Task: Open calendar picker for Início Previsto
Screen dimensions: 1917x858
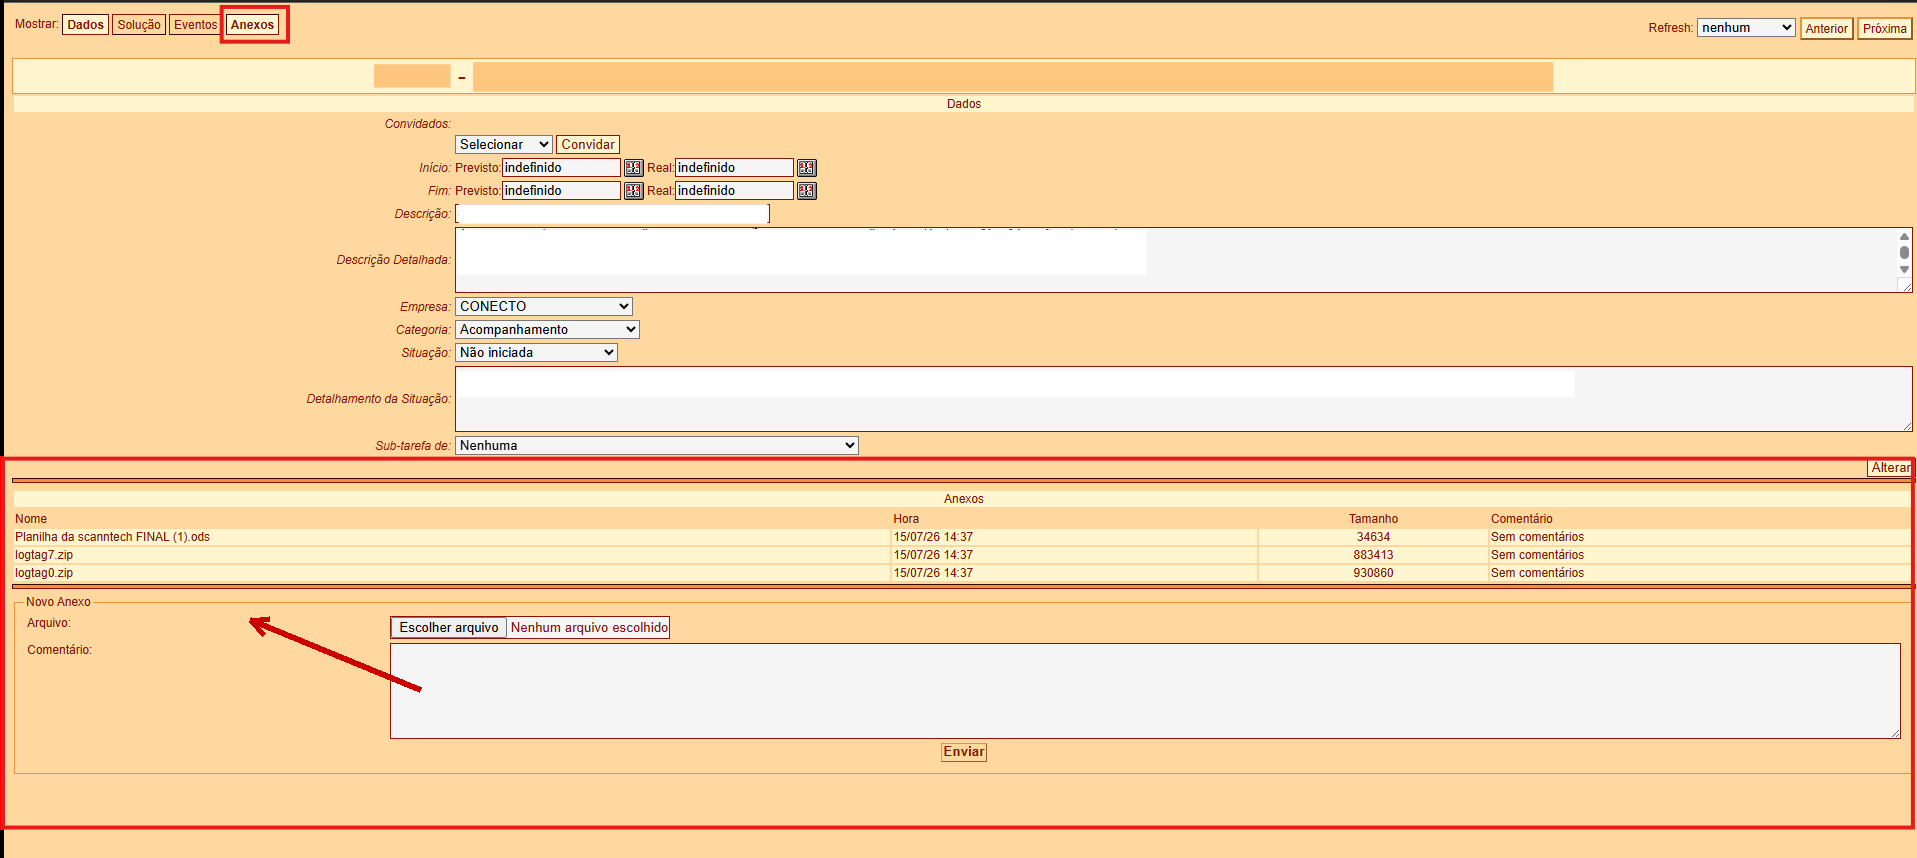Action: (x=634, y=168)
